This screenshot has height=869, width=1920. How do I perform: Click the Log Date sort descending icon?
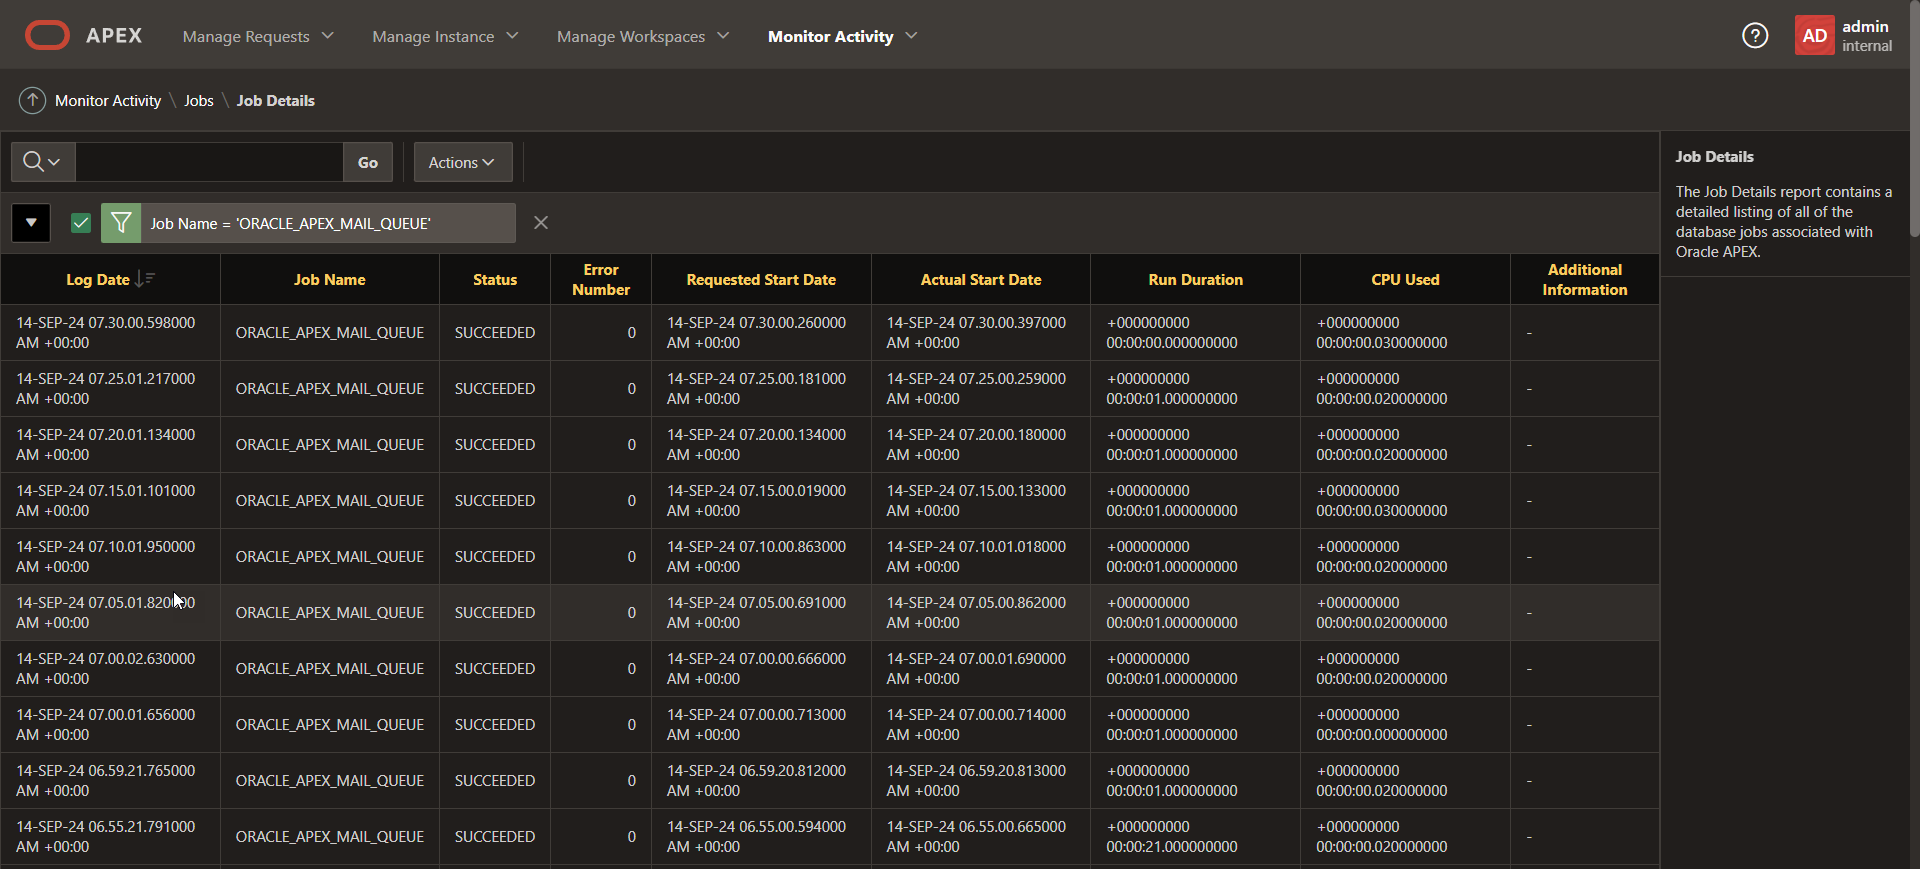tap(145, 279)
